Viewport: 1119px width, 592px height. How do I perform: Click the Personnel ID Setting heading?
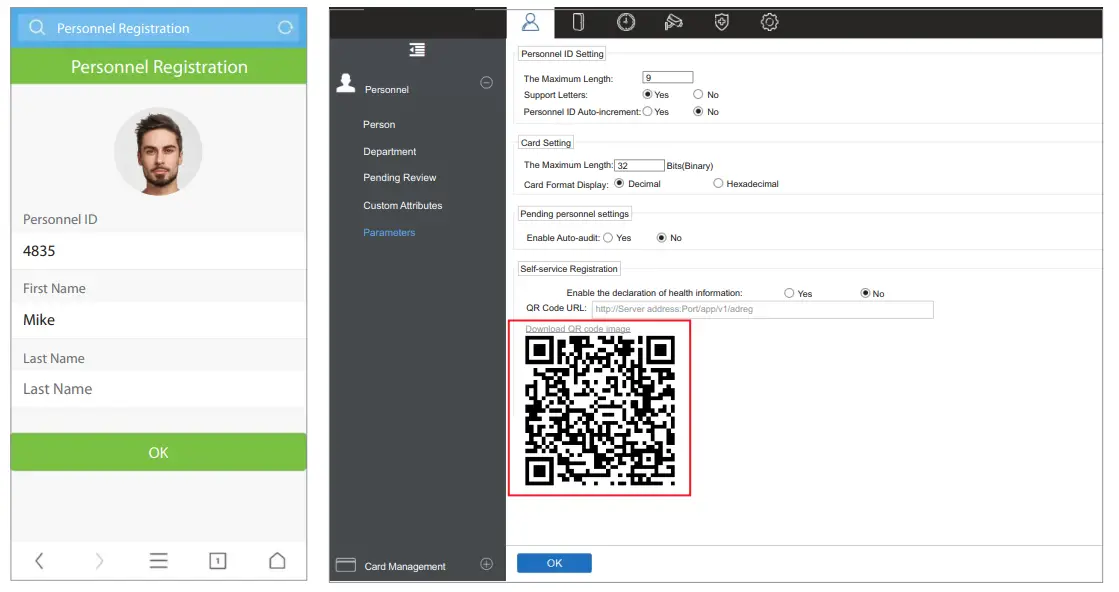tap(562, 53)
